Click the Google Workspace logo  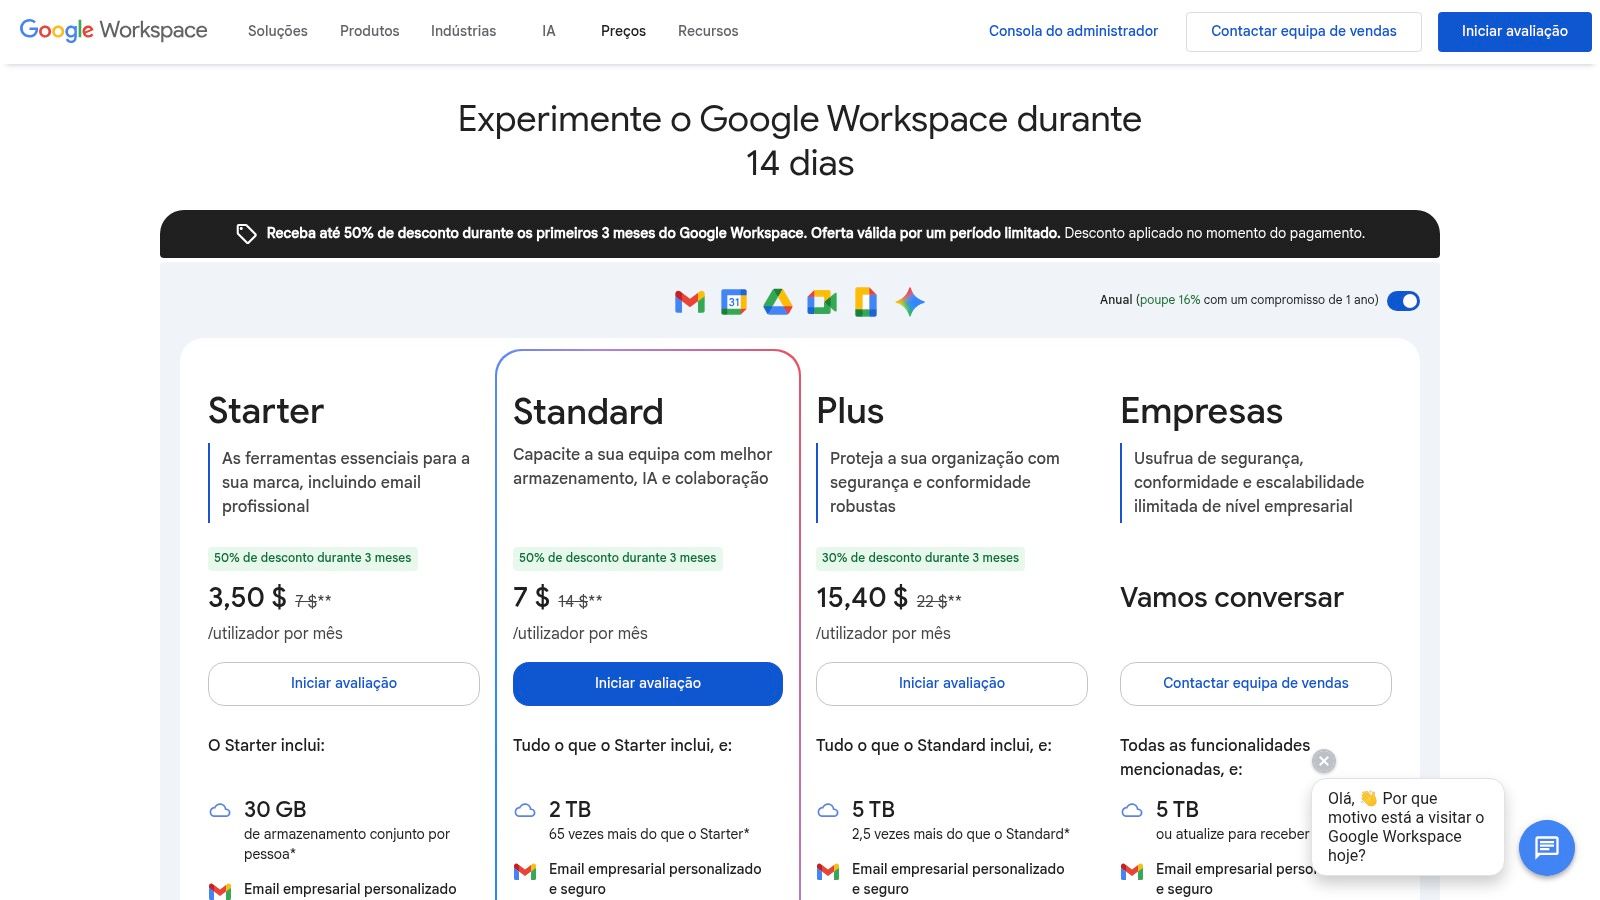113,30
